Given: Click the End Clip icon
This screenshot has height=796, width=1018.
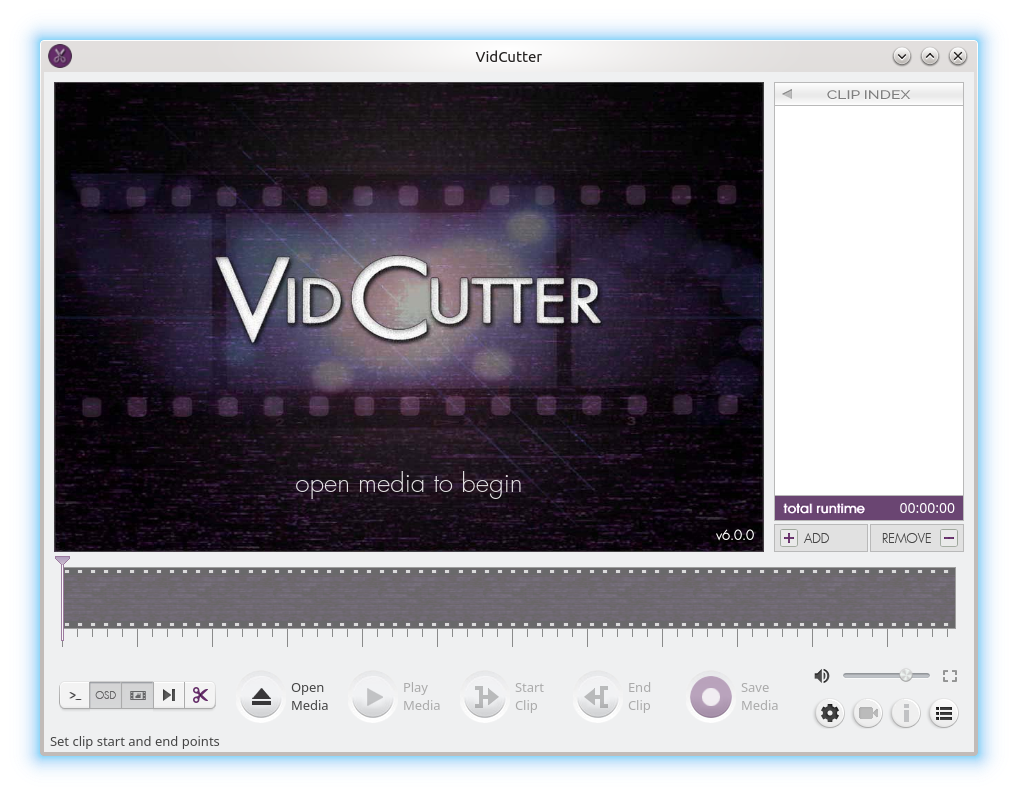Looking at the screenshot, I should click(x=597, y=697).
